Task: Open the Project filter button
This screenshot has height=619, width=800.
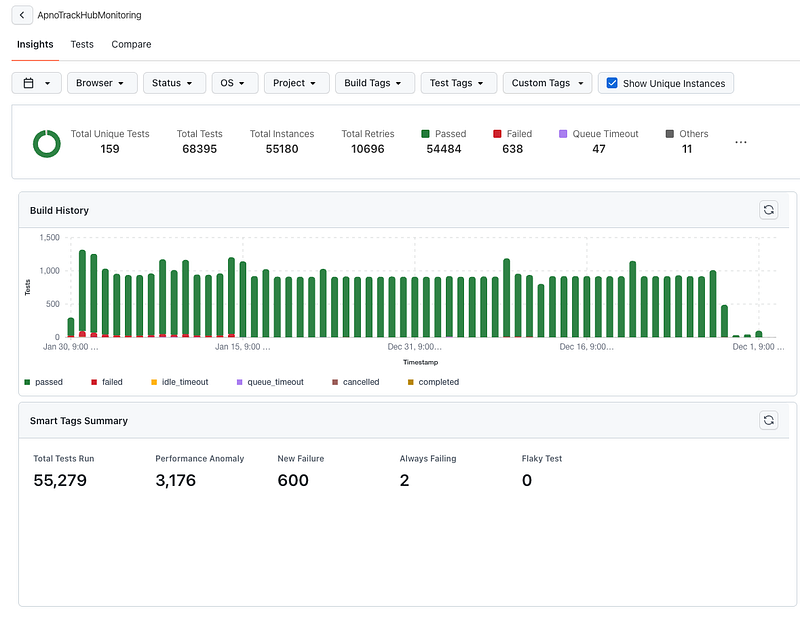Action: 296,83
